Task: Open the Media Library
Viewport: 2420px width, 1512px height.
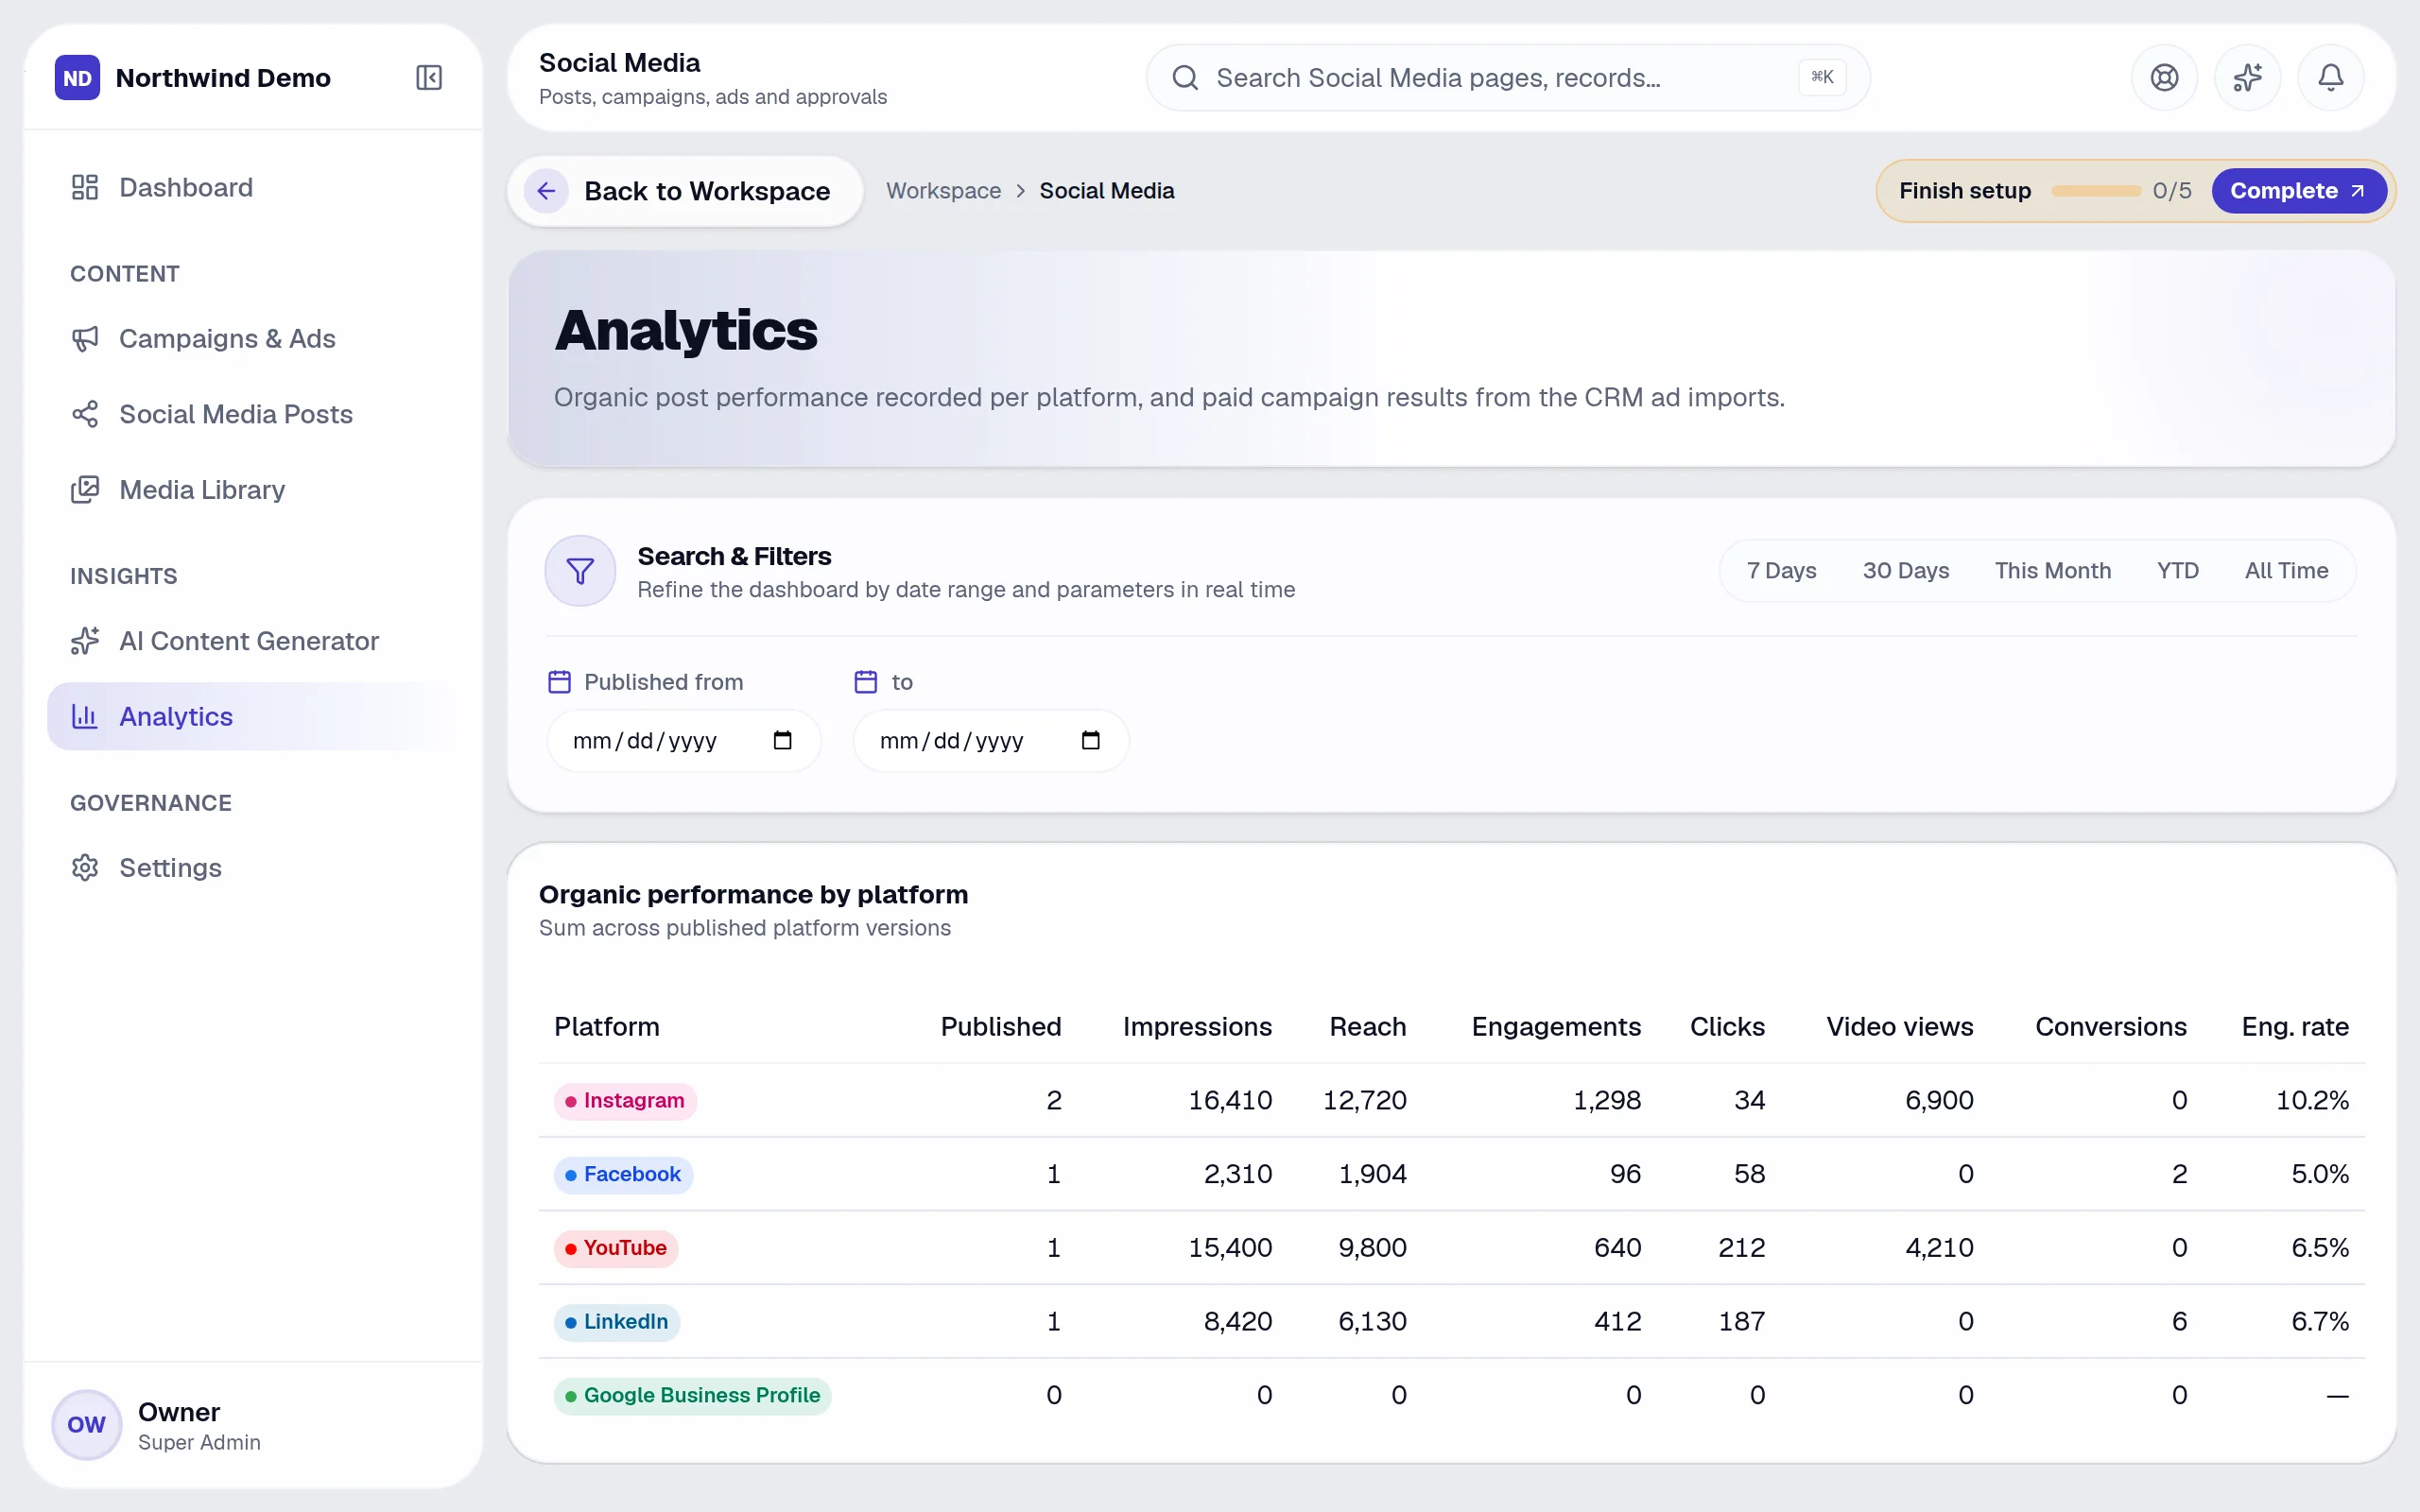Action: pyautogui.click(x=252, y=490)
